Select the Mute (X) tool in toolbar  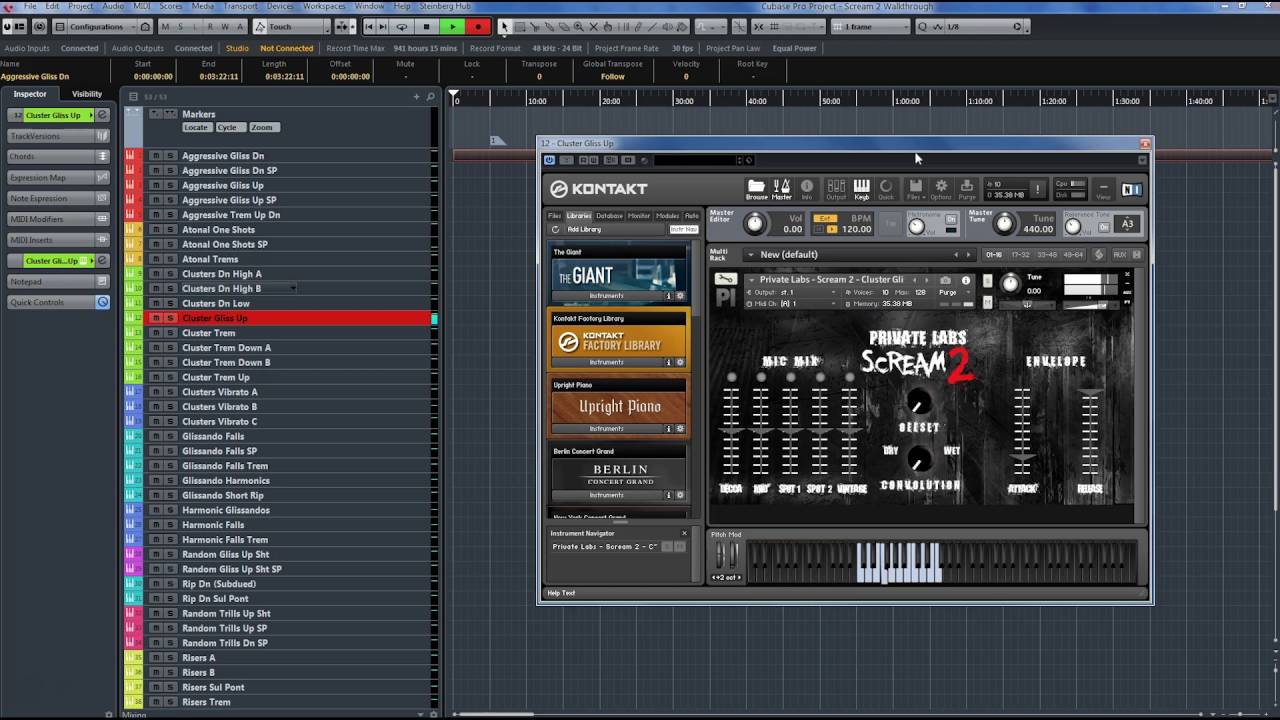[594, 27]
